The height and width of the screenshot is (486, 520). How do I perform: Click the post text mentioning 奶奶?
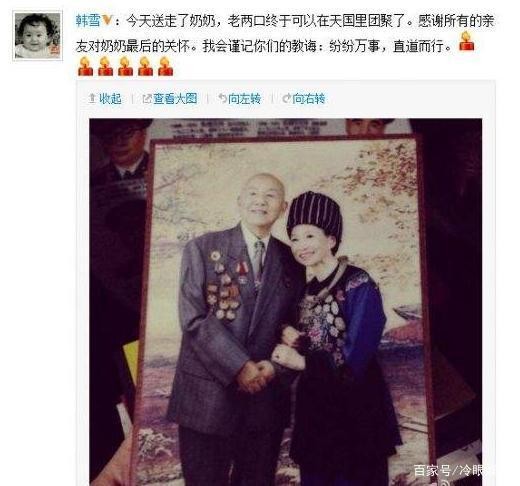[285, 33]
